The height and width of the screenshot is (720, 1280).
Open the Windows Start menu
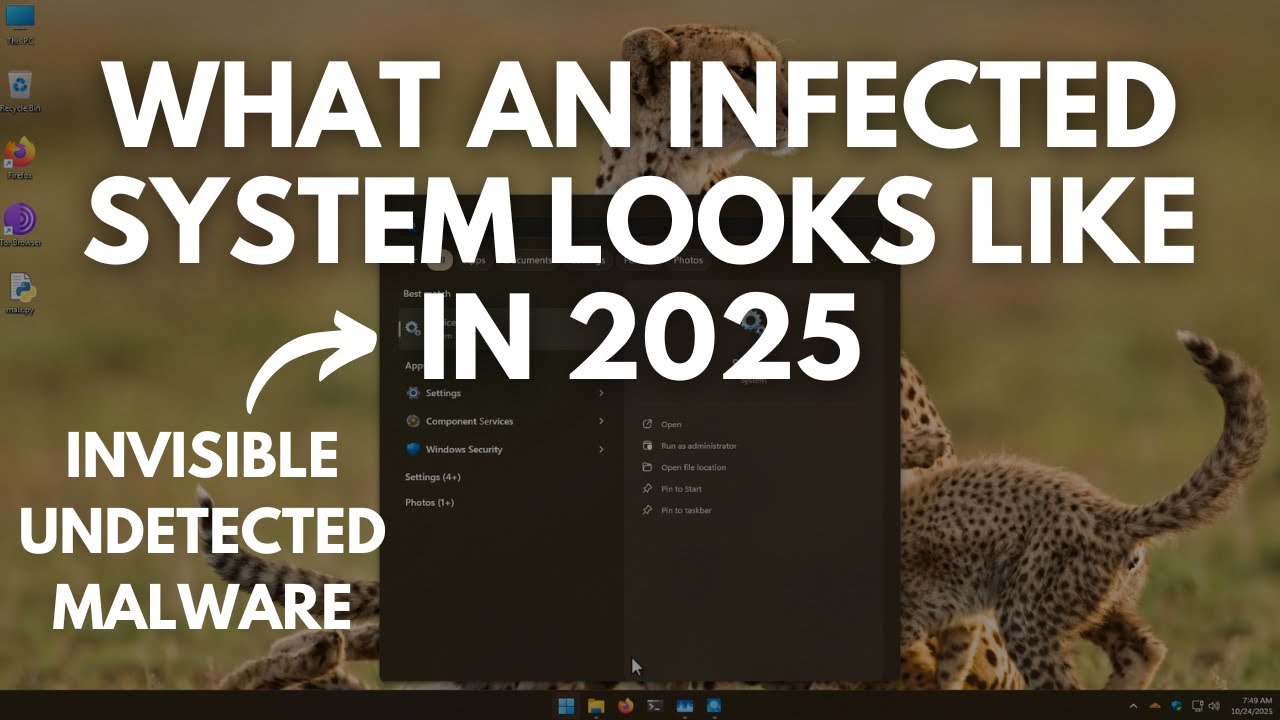pyautogui.click(x=566, y=706)
